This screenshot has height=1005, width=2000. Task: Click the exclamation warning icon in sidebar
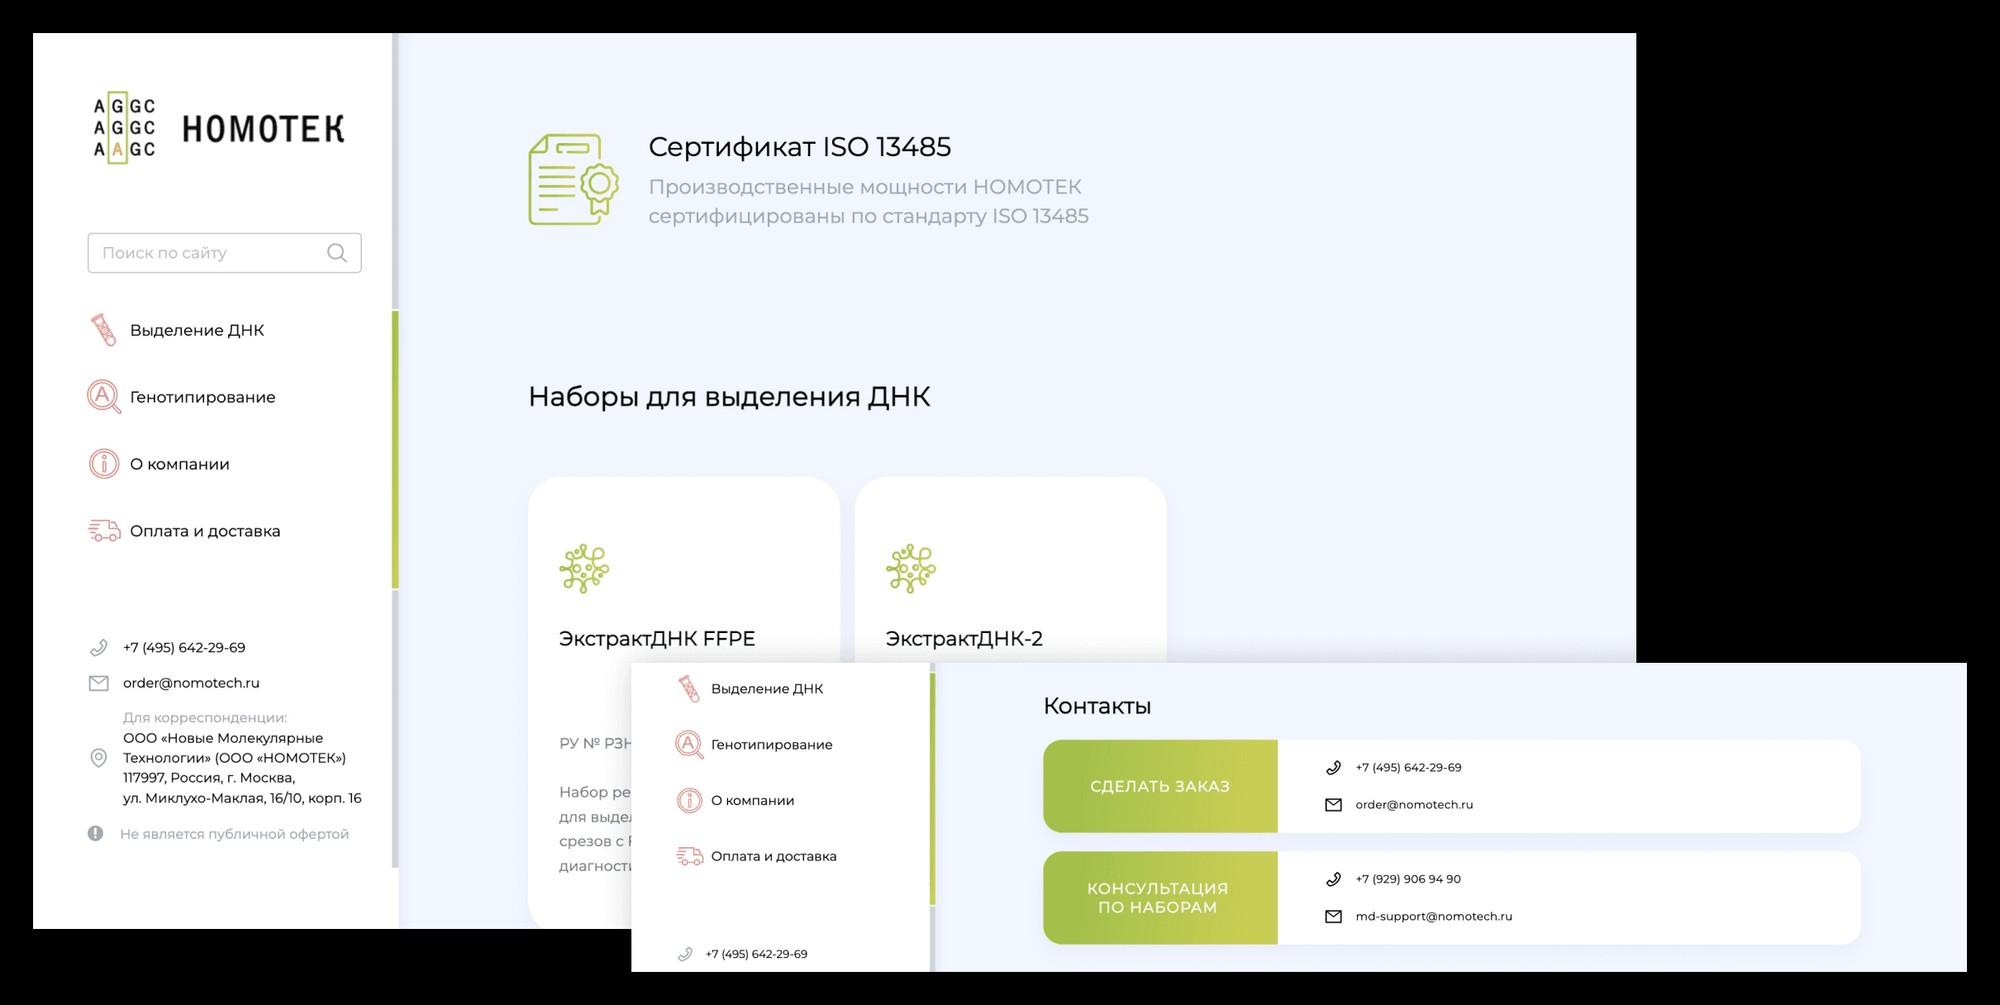click(x=95, y=833)
